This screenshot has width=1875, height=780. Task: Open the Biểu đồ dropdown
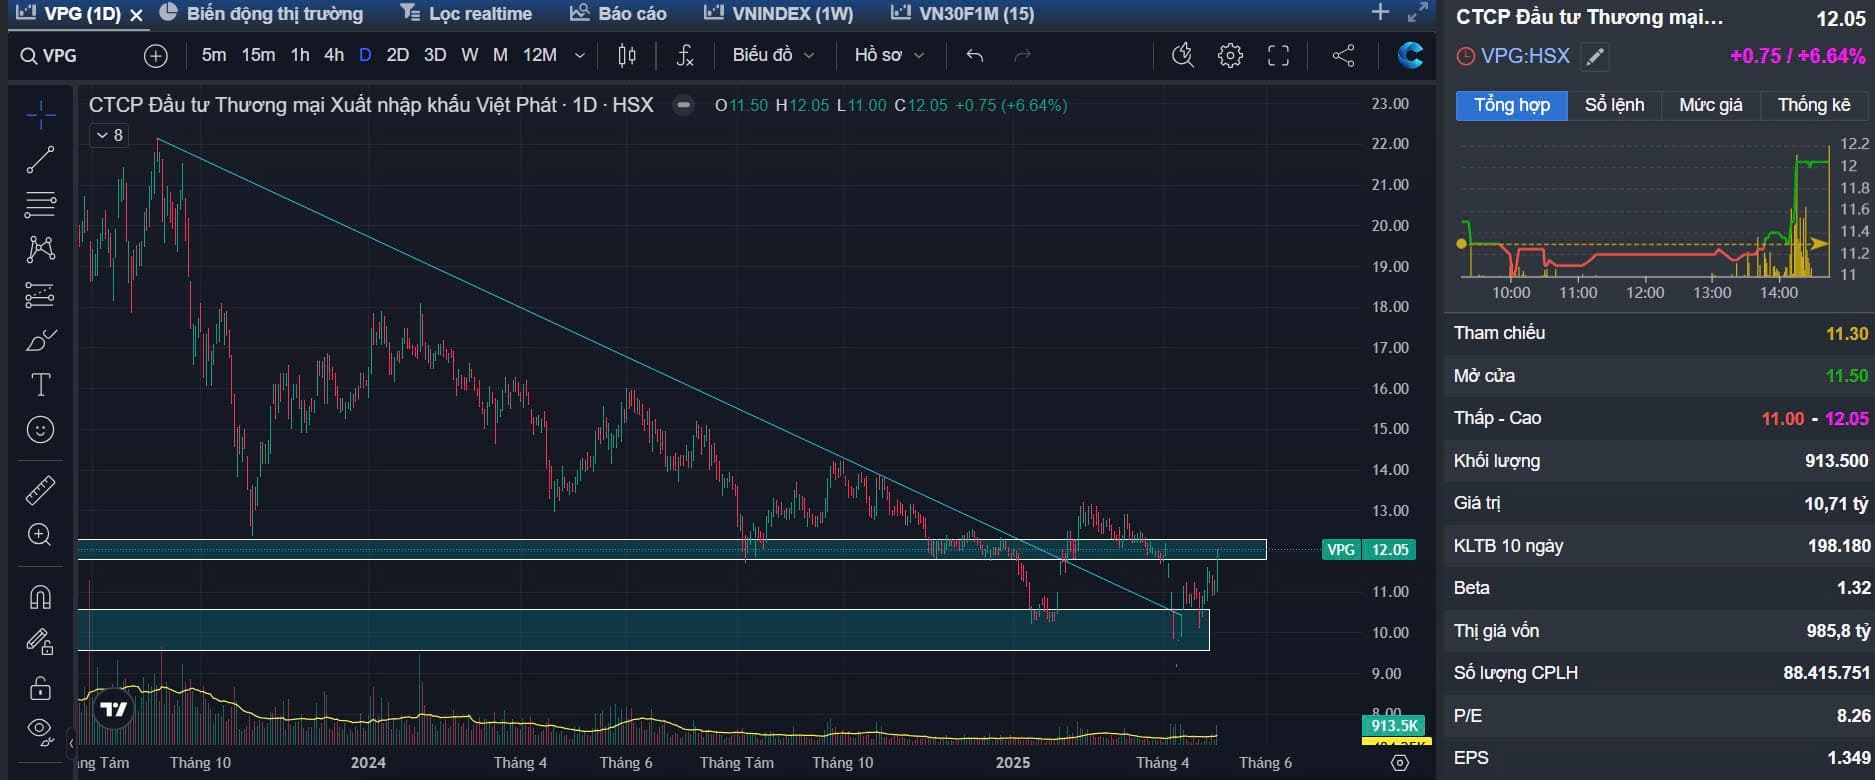pos(773,55)
